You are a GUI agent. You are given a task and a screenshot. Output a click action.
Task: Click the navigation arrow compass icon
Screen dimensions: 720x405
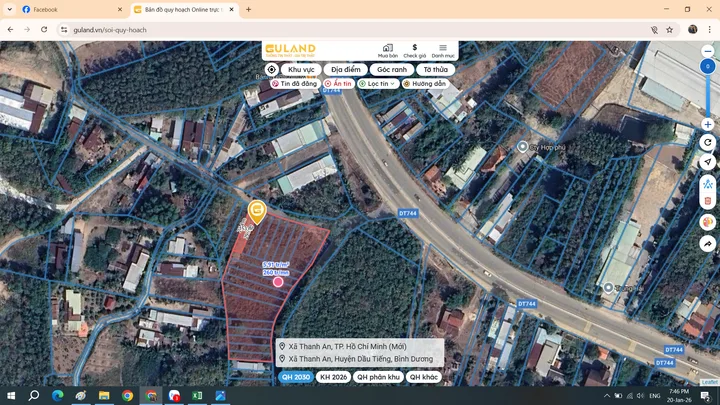[x=708, y=162]
